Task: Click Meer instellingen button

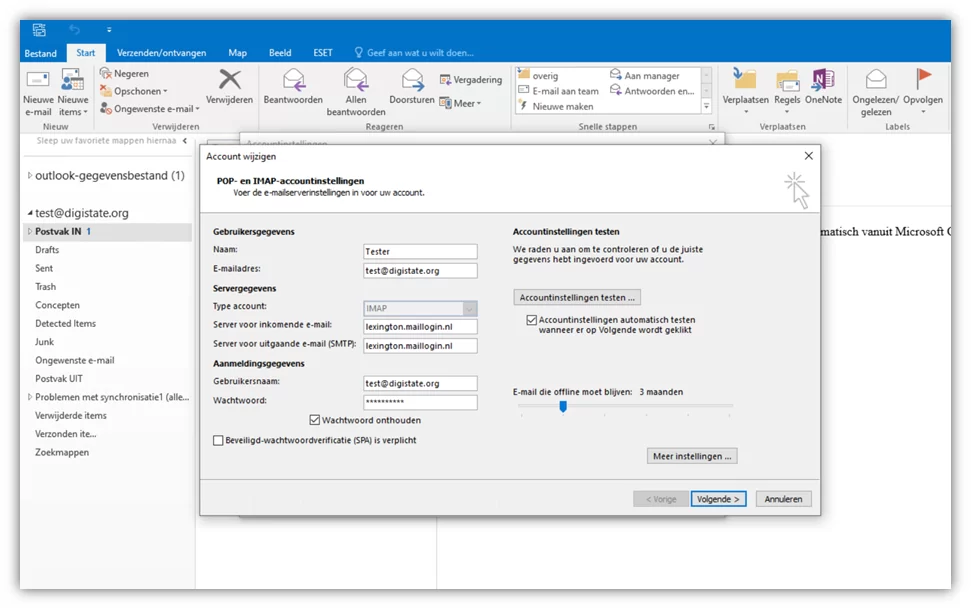Action: (692, 456)
